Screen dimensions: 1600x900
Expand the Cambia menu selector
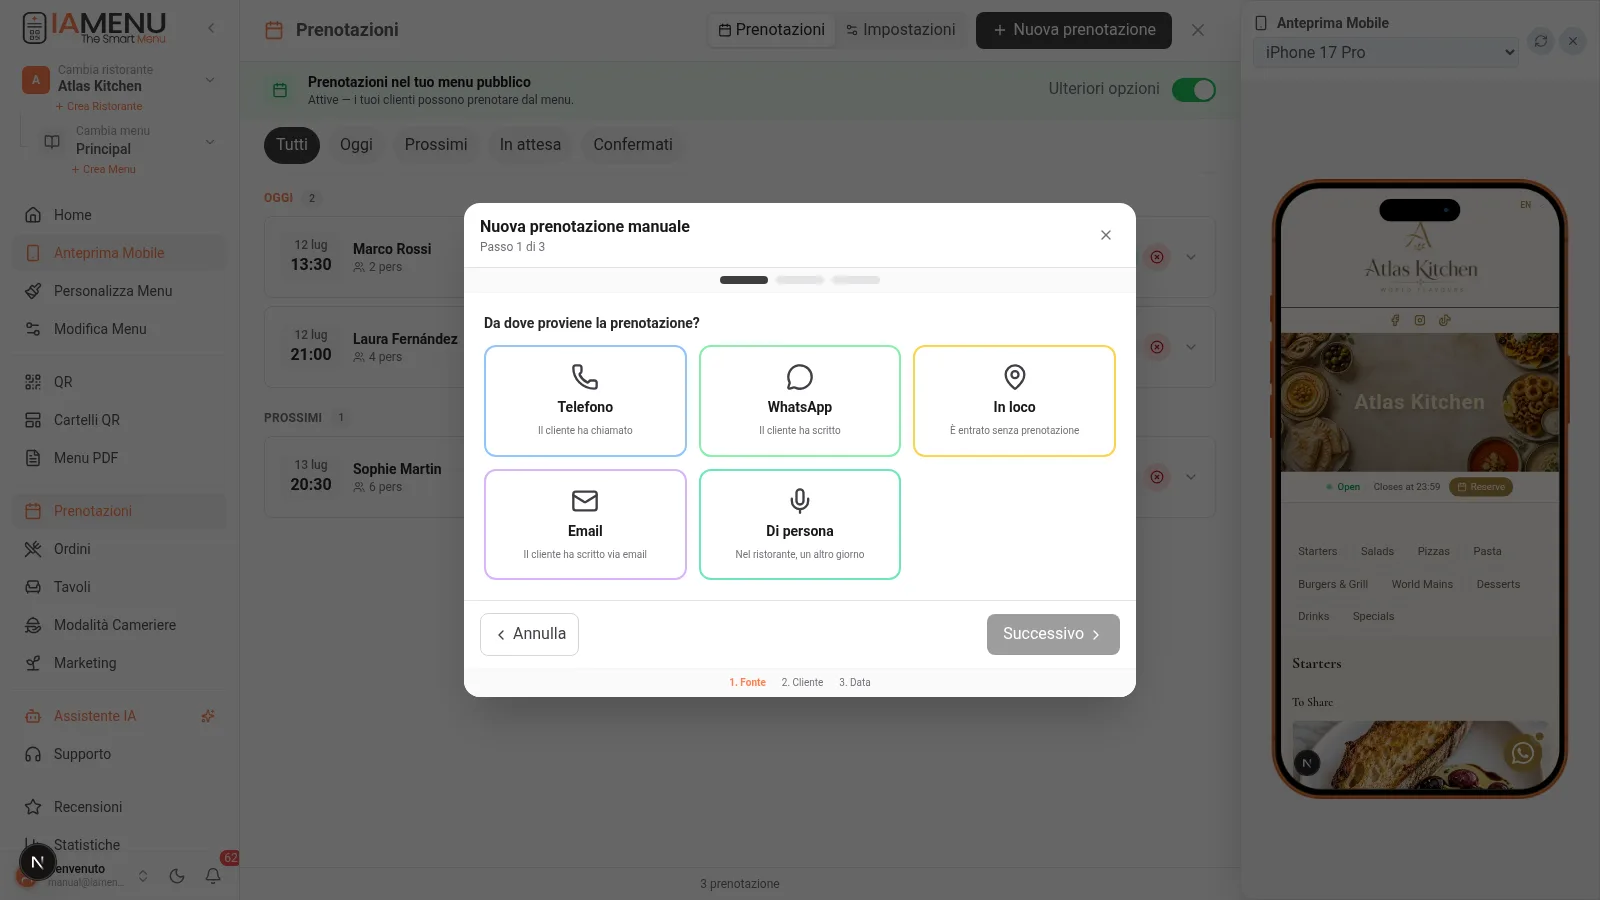click(x=210, y=141)
